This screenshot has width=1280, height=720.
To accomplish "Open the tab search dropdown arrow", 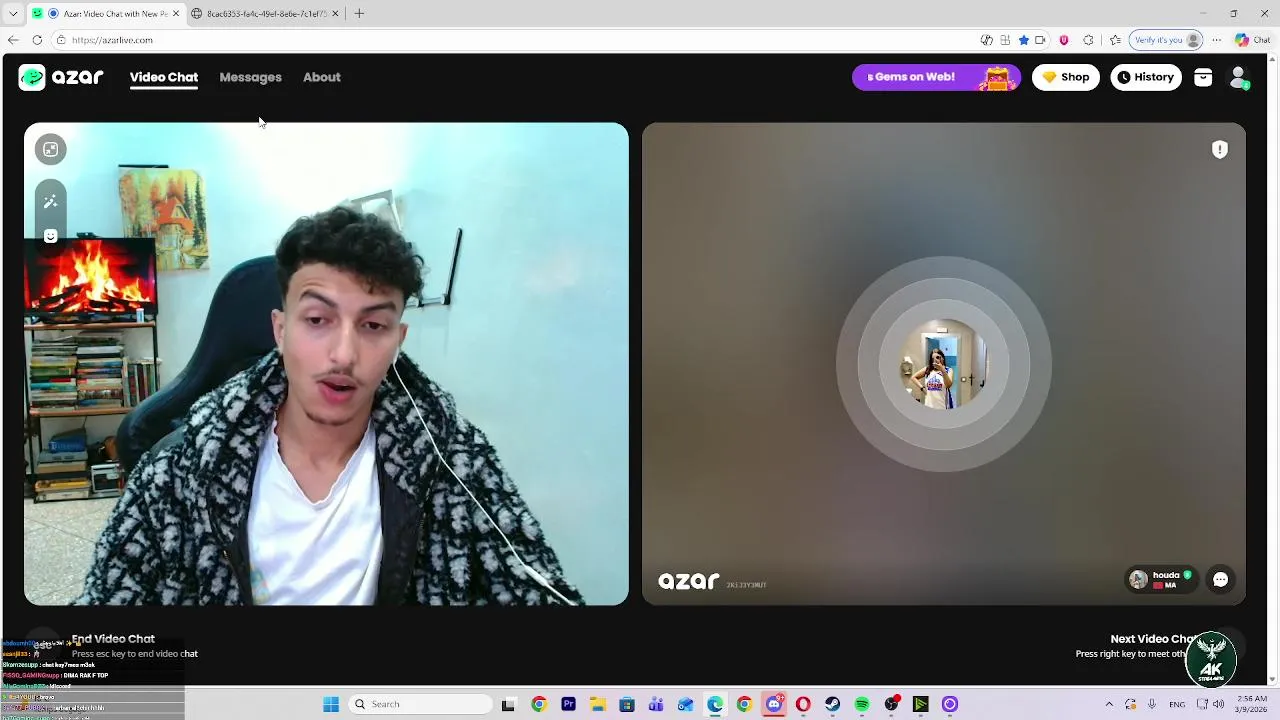I will [13, 13].
